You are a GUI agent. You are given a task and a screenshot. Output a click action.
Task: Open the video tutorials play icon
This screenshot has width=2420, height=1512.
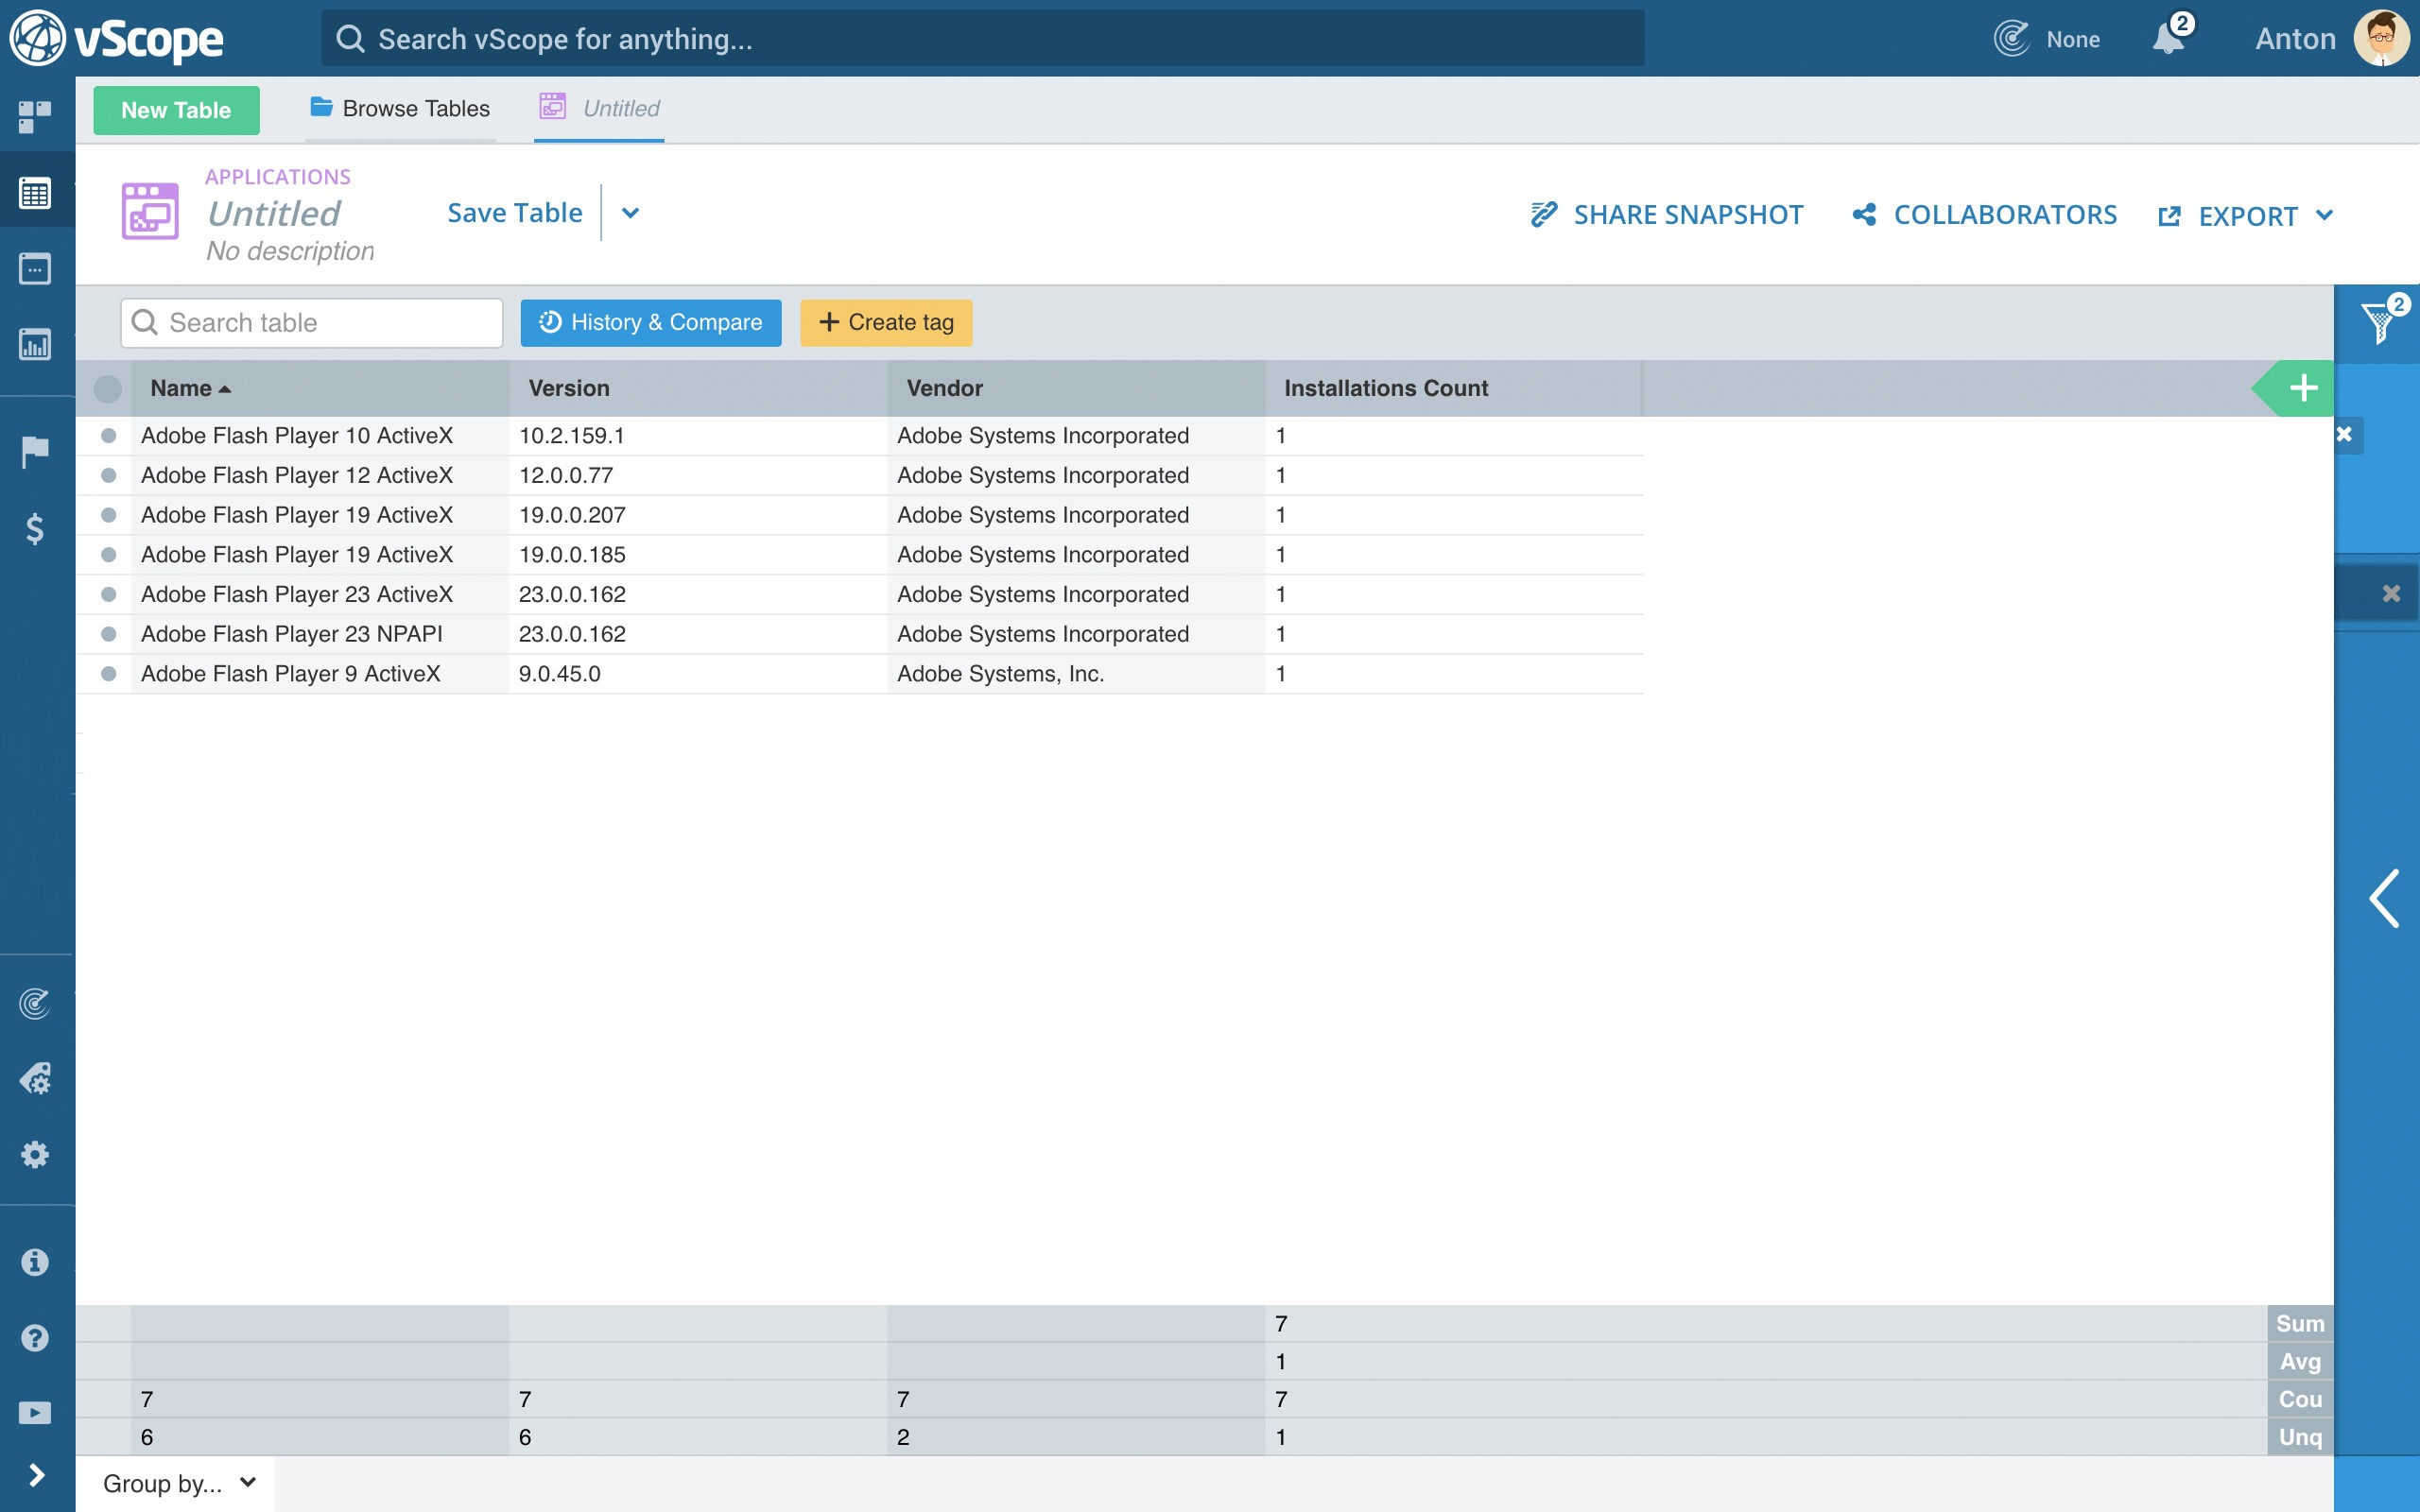[x=35, y=1412]
